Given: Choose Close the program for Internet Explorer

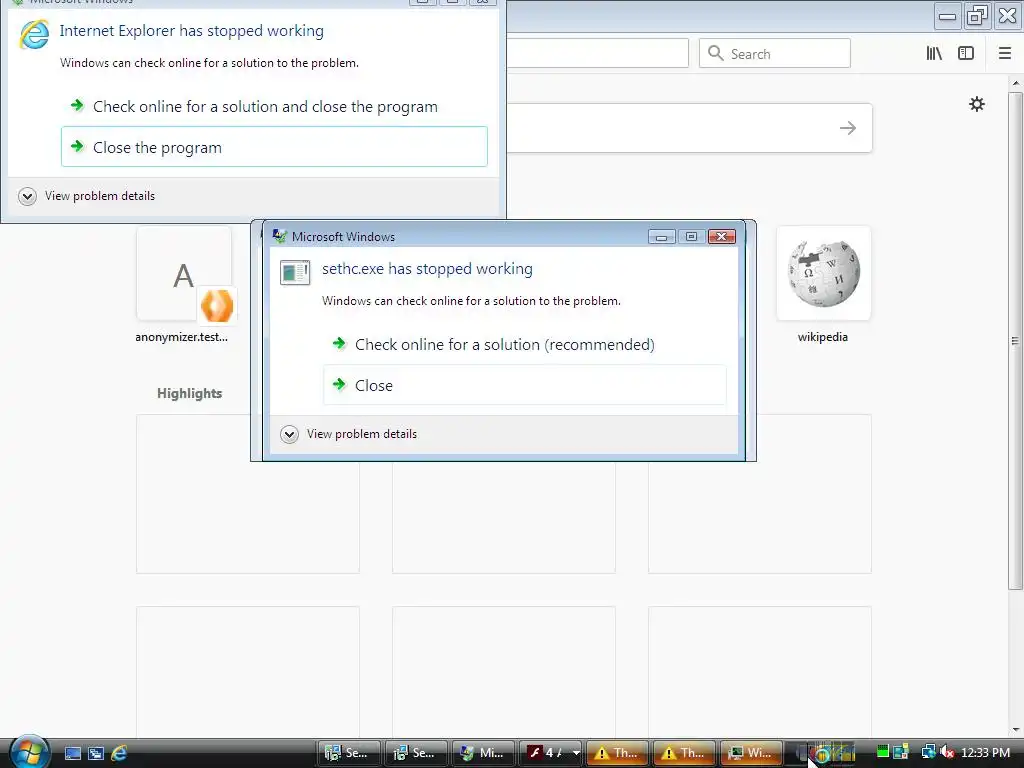Looking at the screenshot, I should pos(274,147).
